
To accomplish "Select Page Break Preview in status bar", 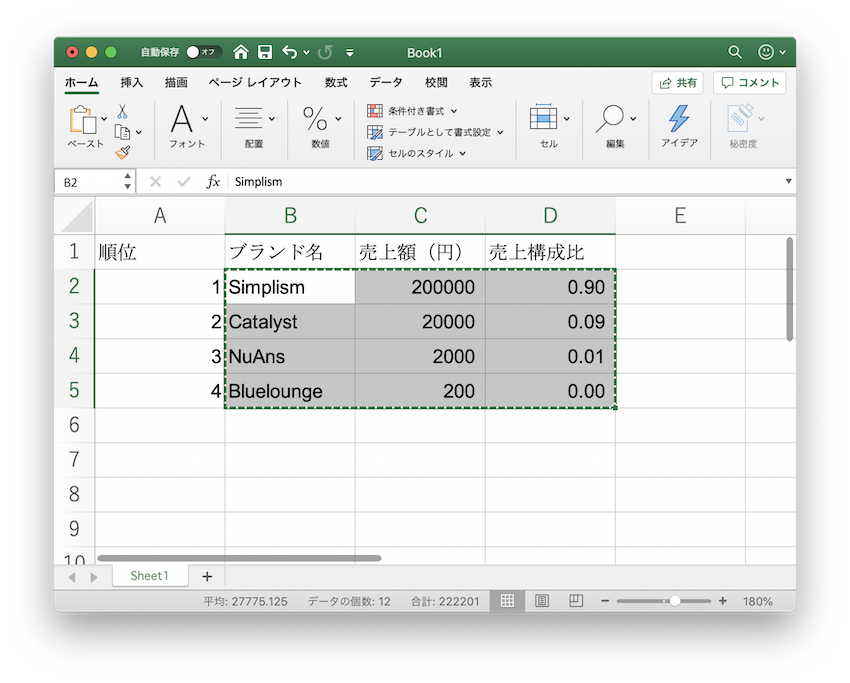I will 576,601.
